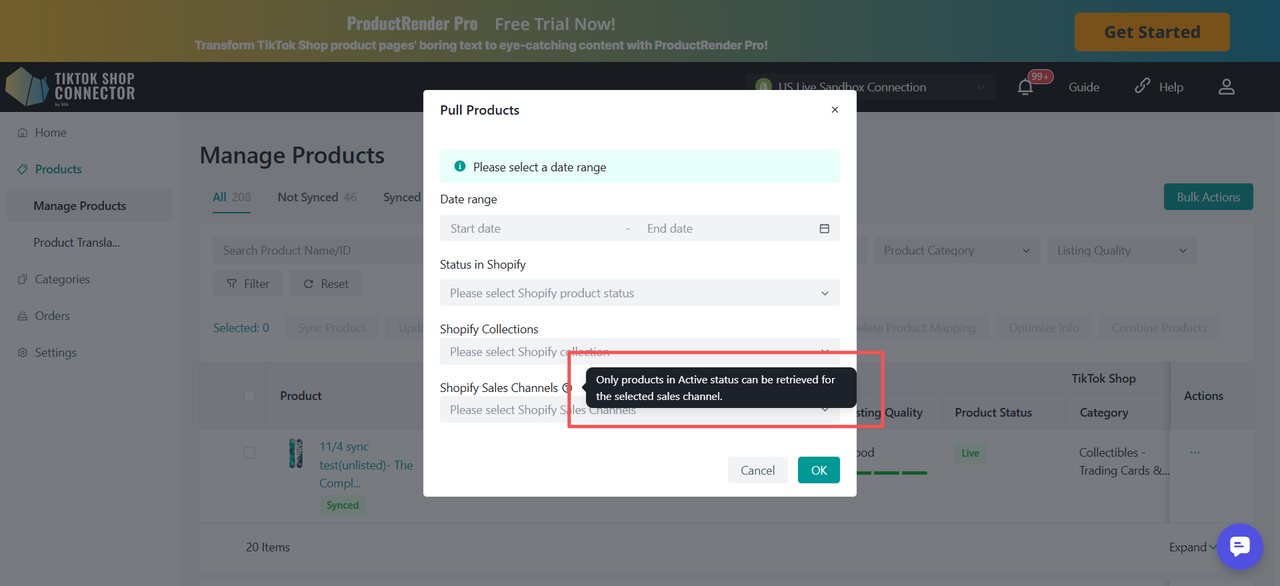Open the user account profile icon
This screenshot has width=1280, height=586.
point(1227,87)
